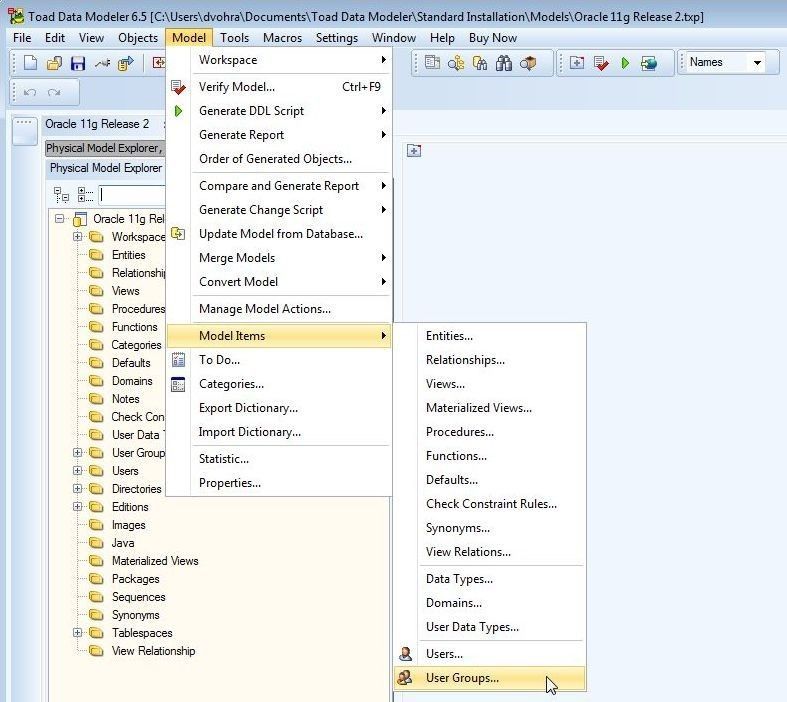Select the Oracle 11g Release 2 tab
The height and width of the screenshot is (702, 787).
(x=97, y=124)
